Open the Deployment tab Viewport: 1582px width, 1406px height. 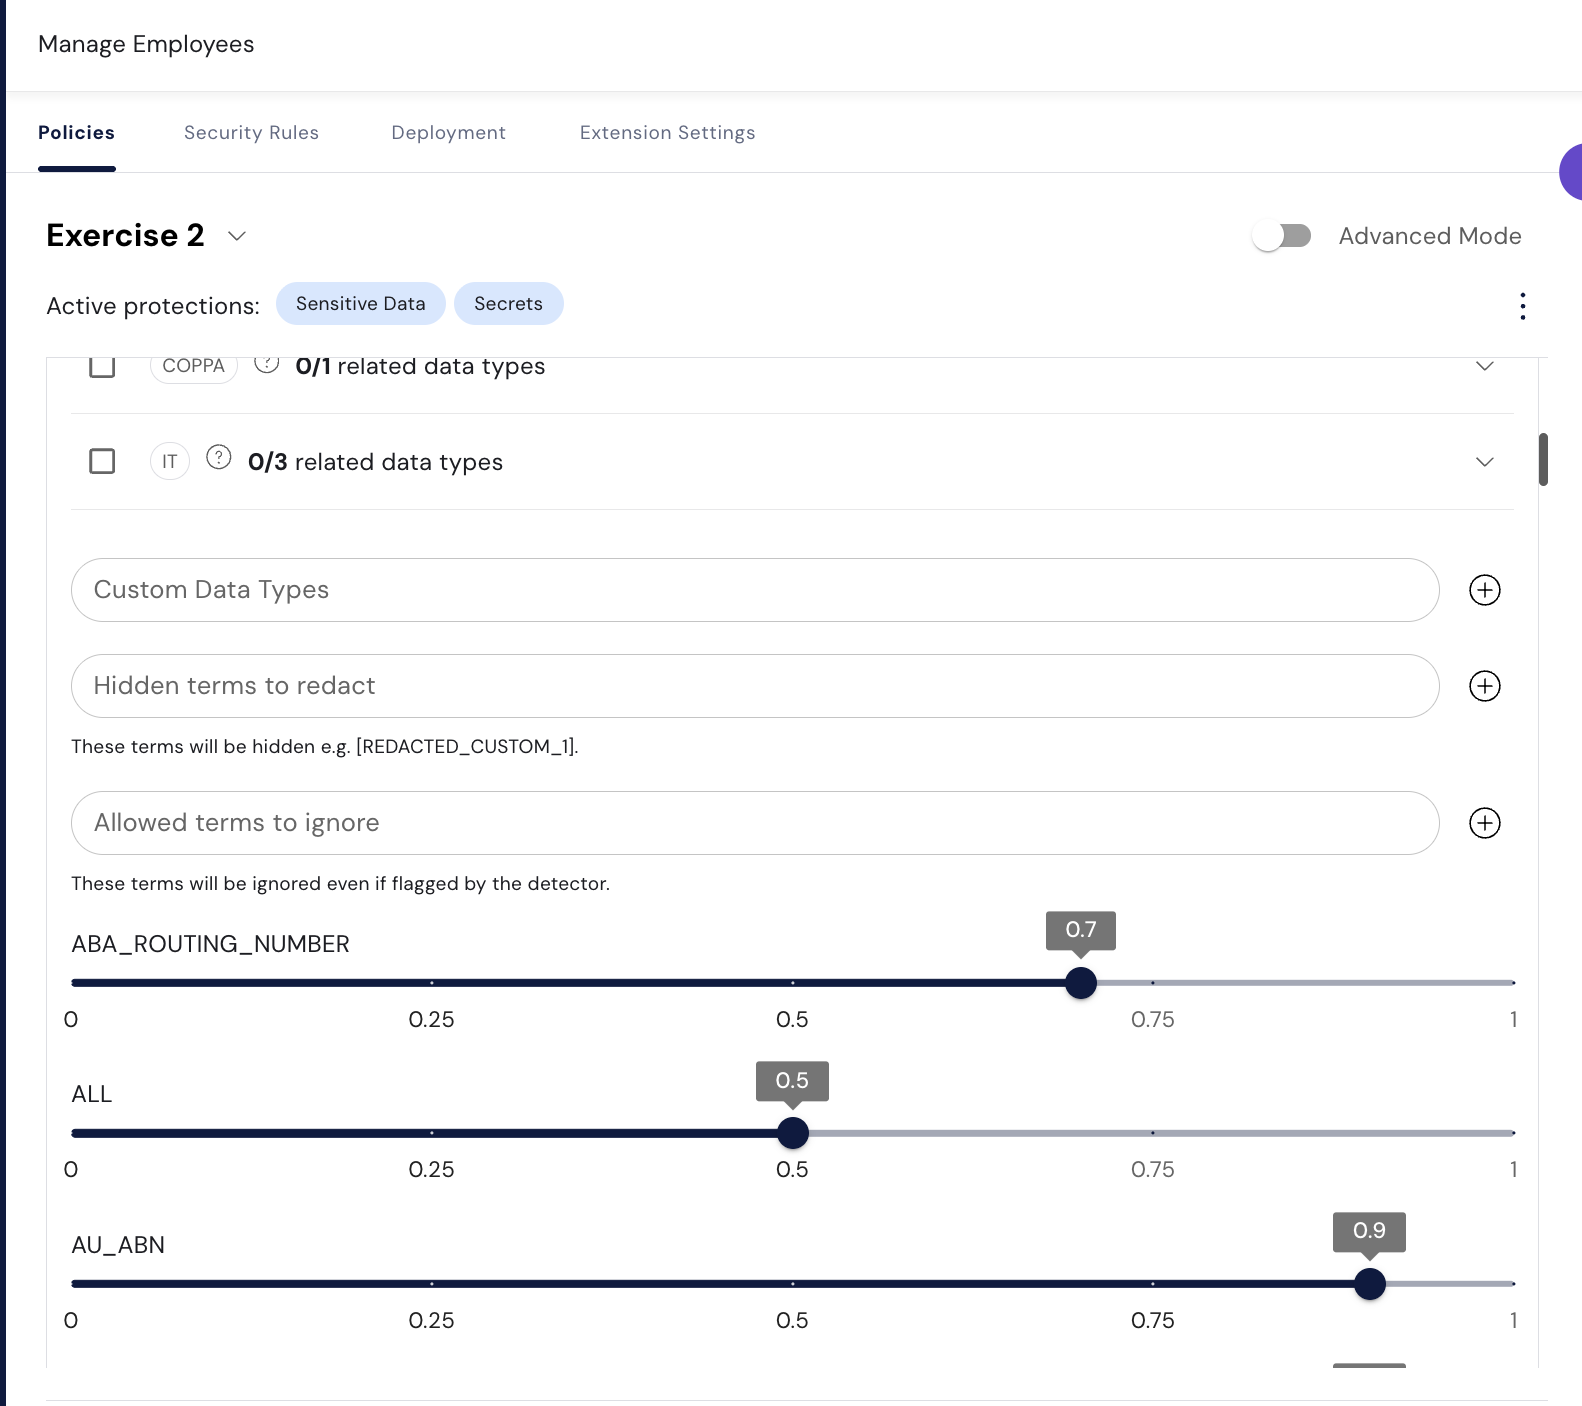pos(448,133)
